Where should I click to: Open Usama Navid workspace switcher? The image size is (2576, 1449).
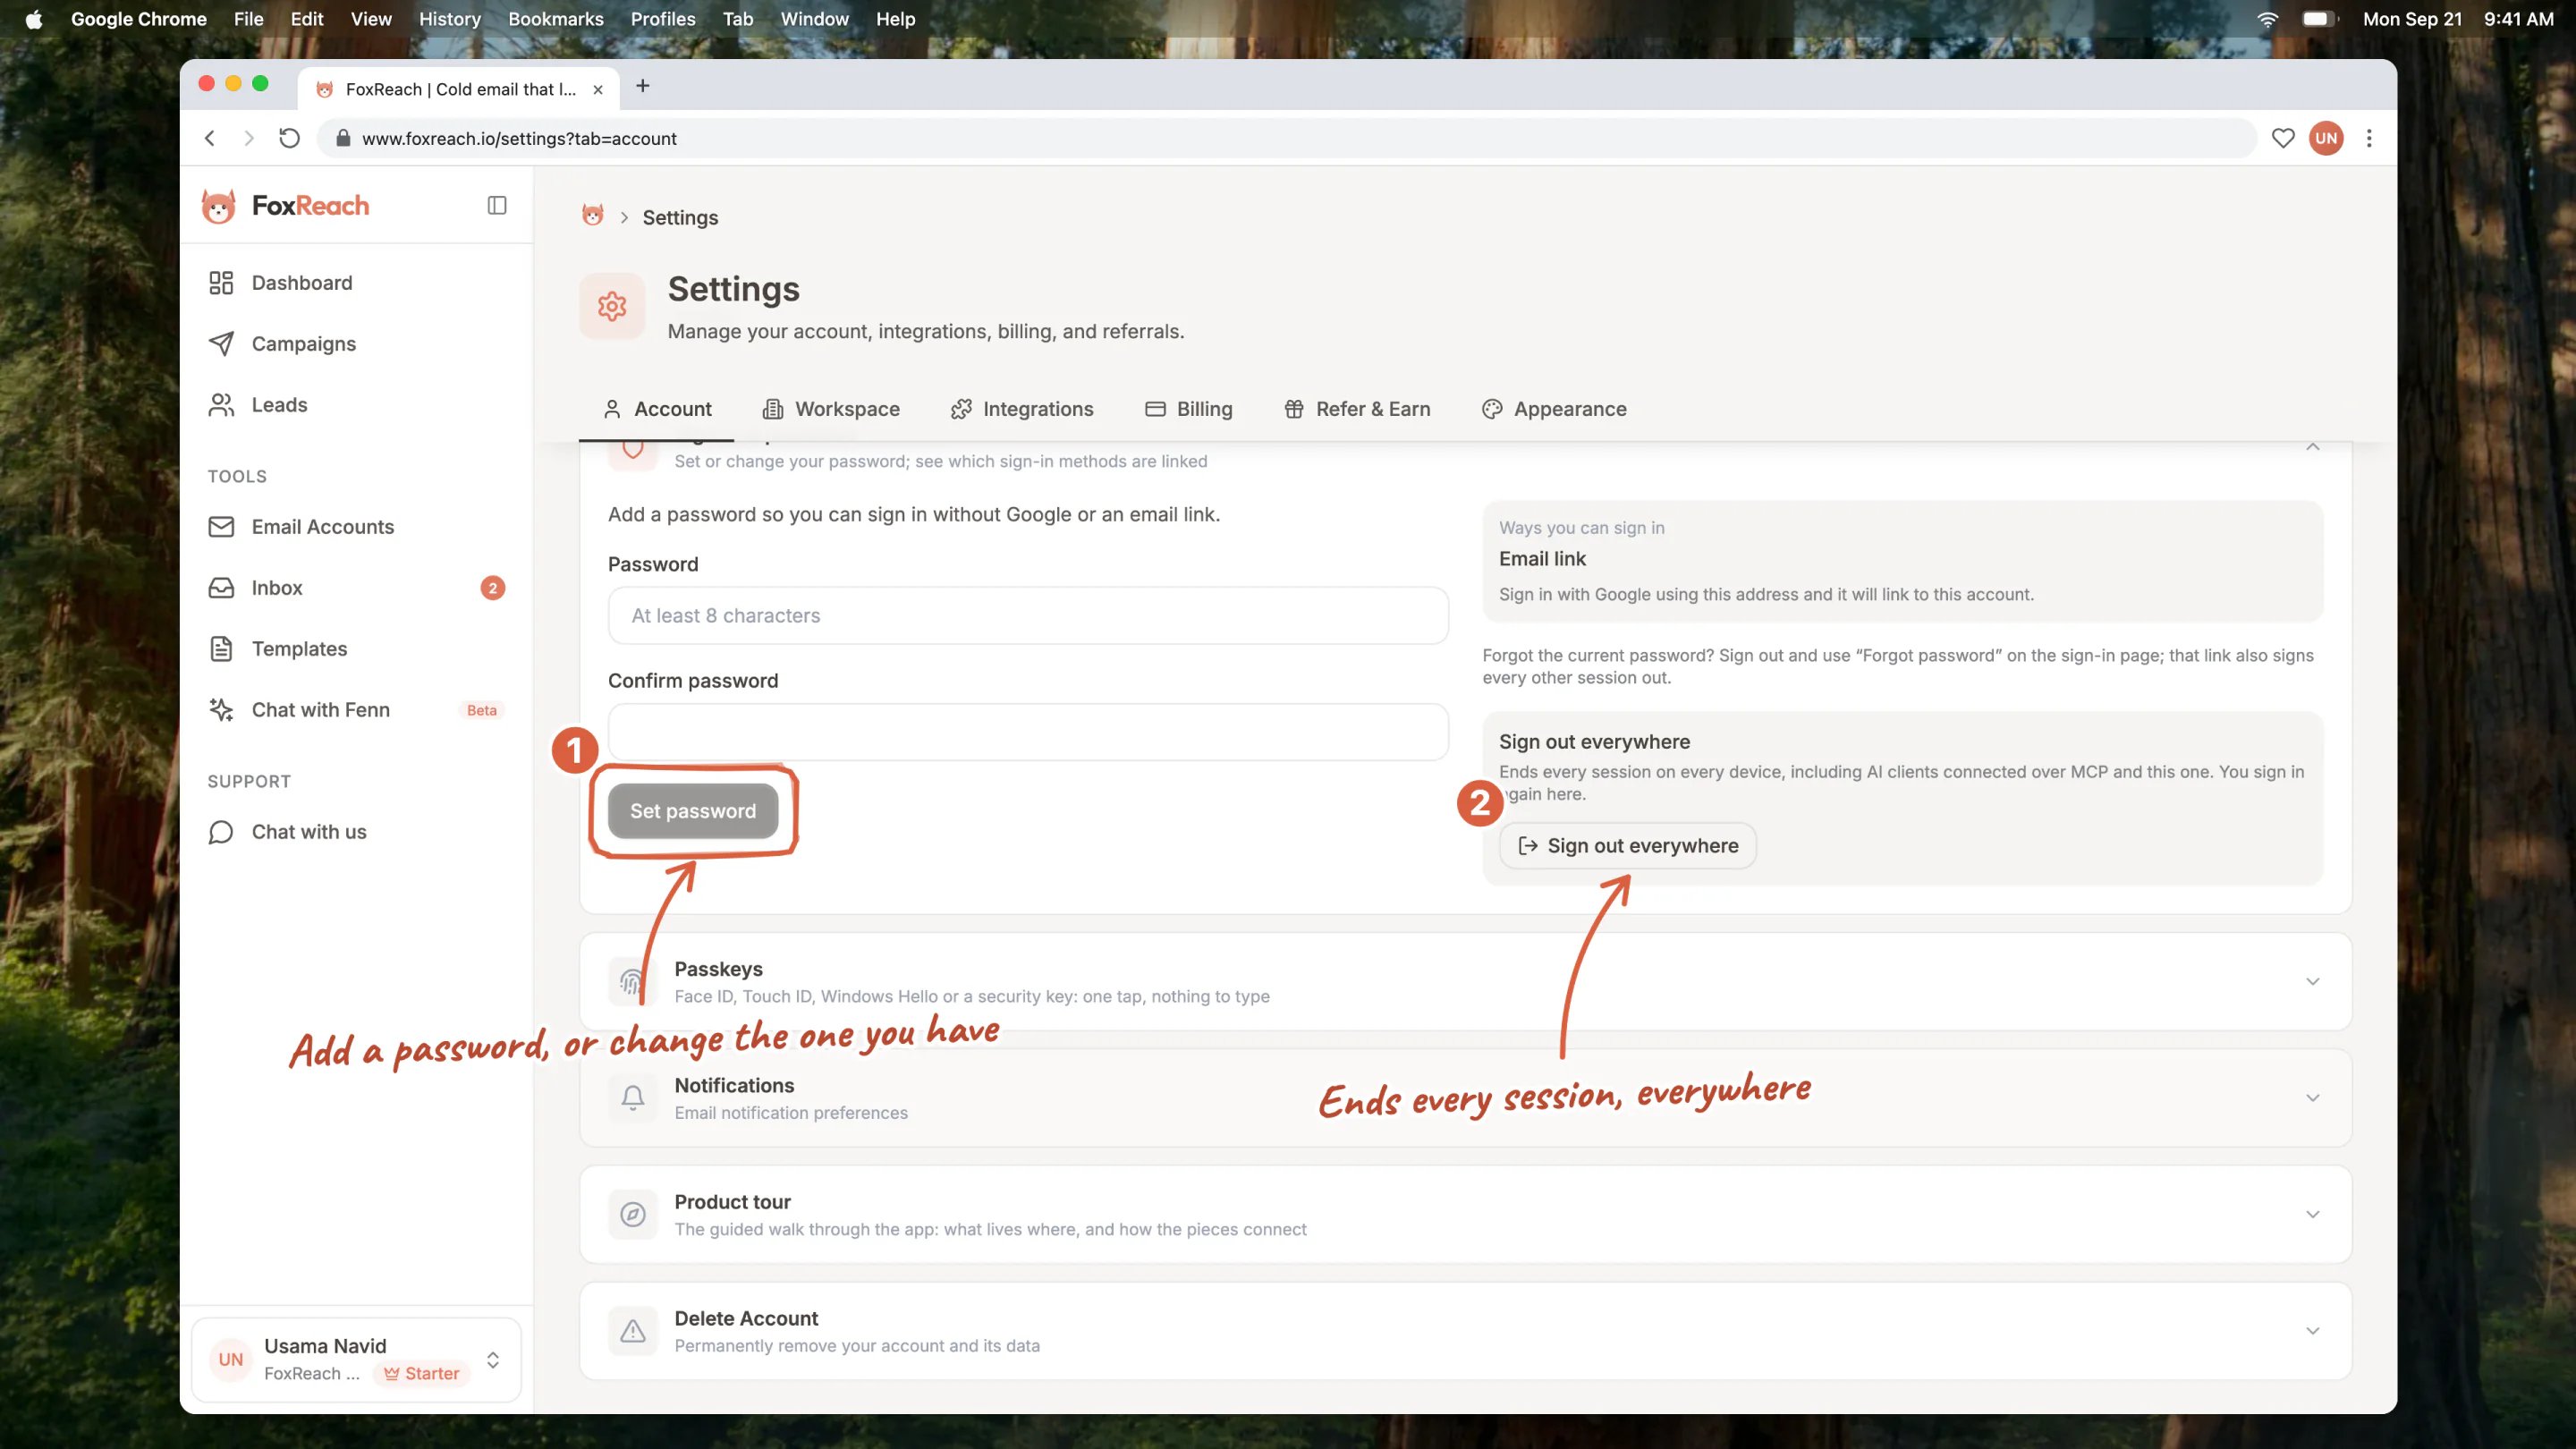click(x=356, y=1360)
